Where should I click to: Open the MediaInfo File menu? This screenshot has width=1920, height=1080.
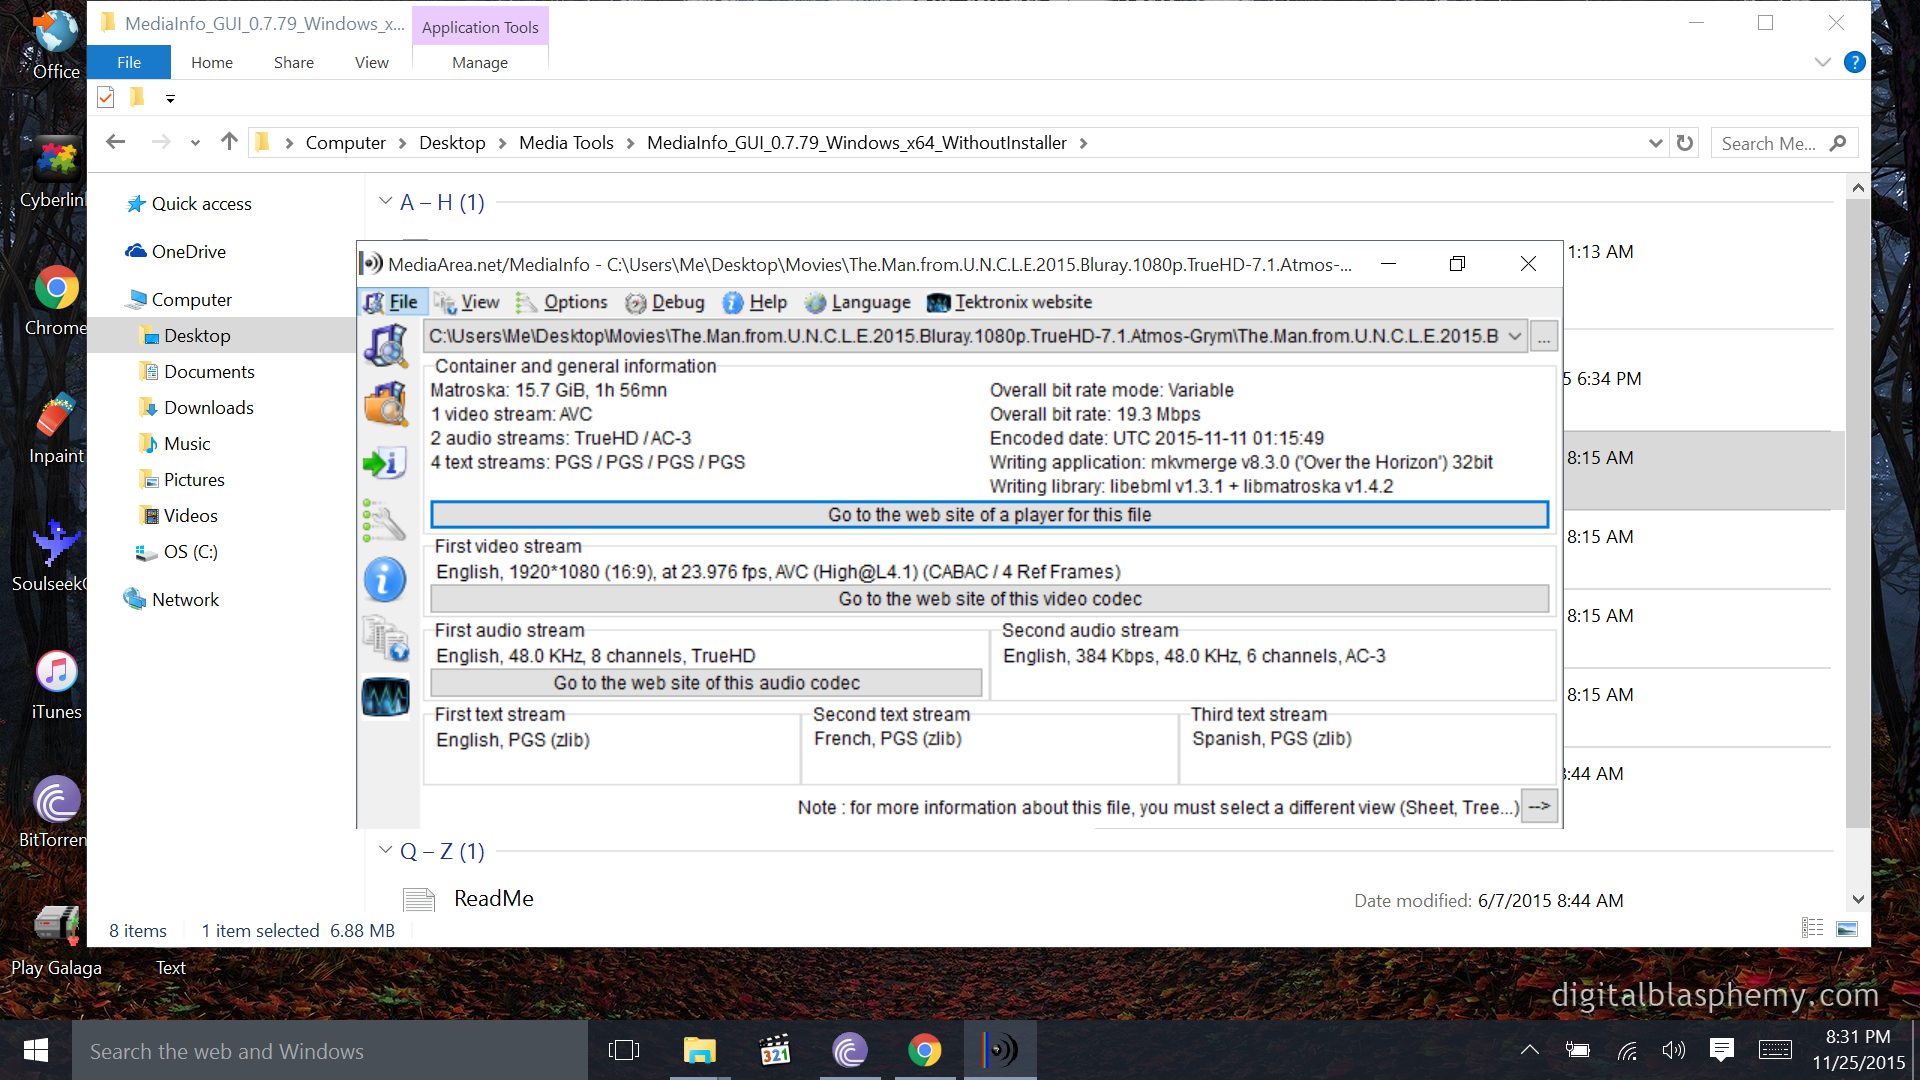391,302
